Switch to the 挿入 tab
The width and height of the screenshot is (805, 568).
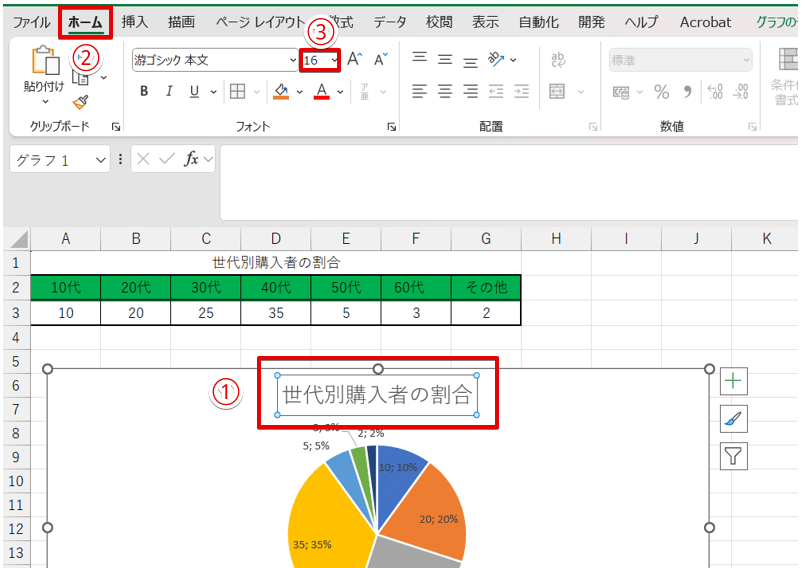(x=135, y=22)
